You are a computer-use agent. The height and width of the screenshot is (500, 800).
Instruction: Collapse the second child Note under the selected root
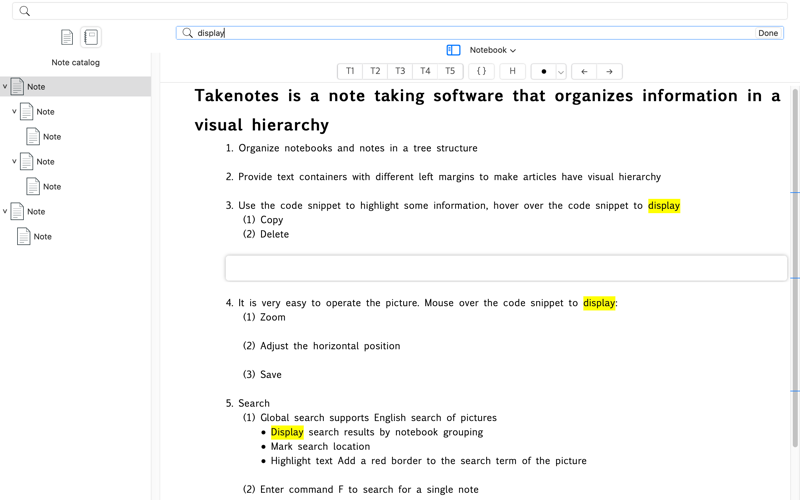(14, 161)
